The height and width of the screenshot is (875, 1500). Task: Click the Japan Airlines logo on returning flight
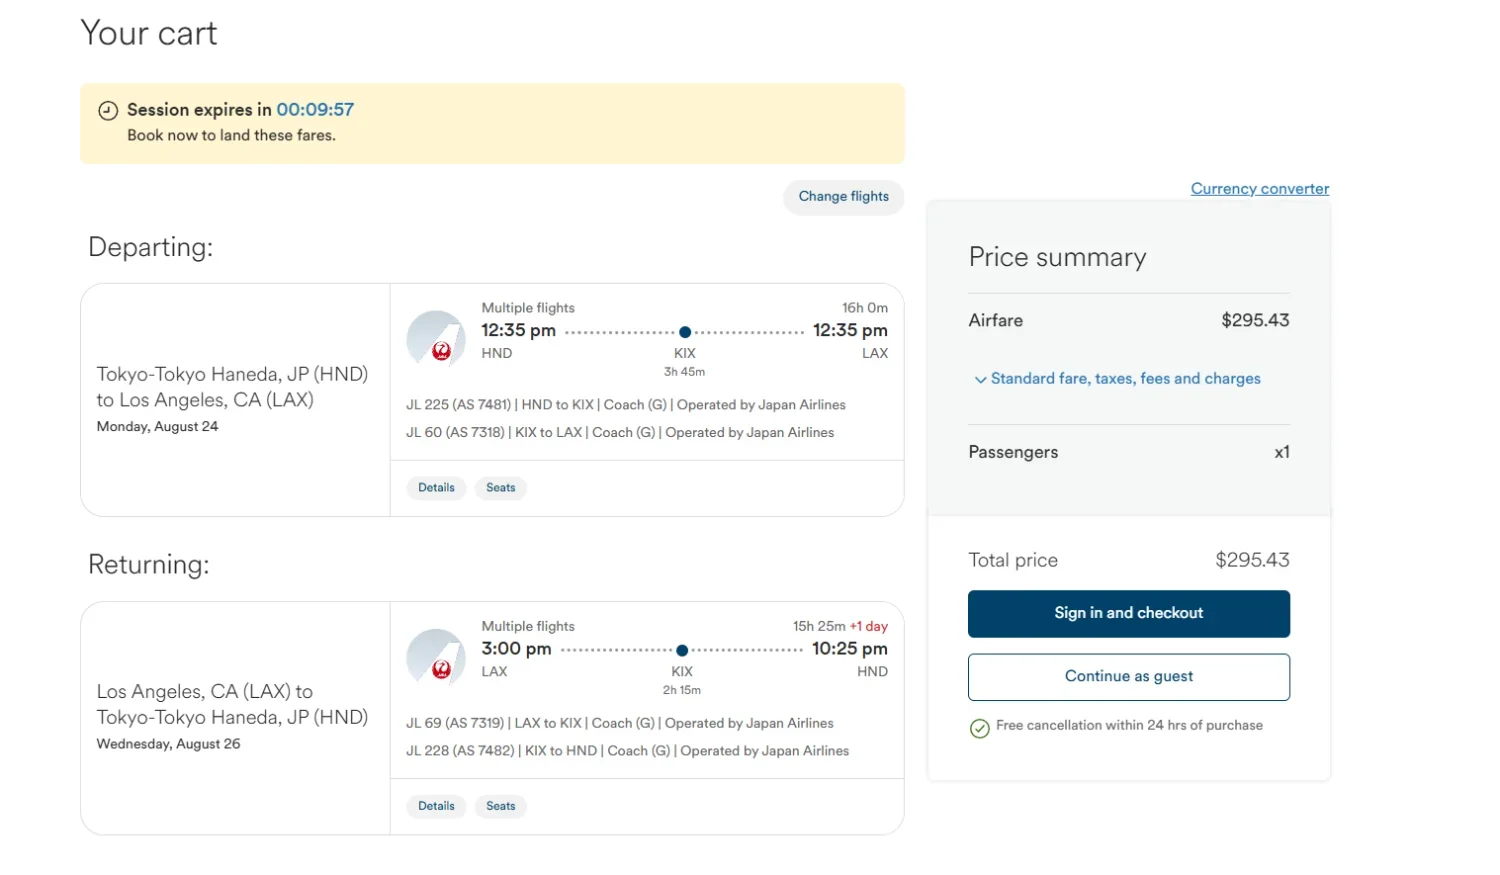coord(436,657)
